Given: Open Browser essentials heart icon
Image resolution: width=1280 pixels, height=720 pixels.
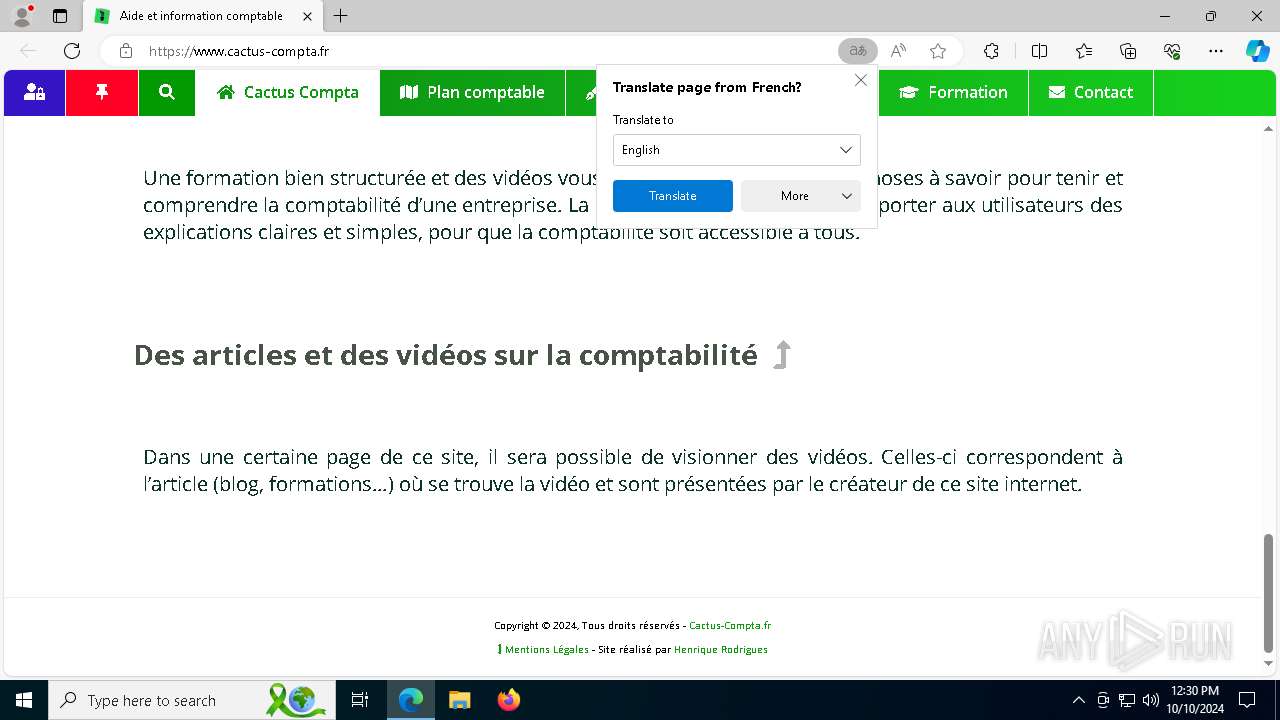Looking at the screenshot, I should (x=1172, y=51).
